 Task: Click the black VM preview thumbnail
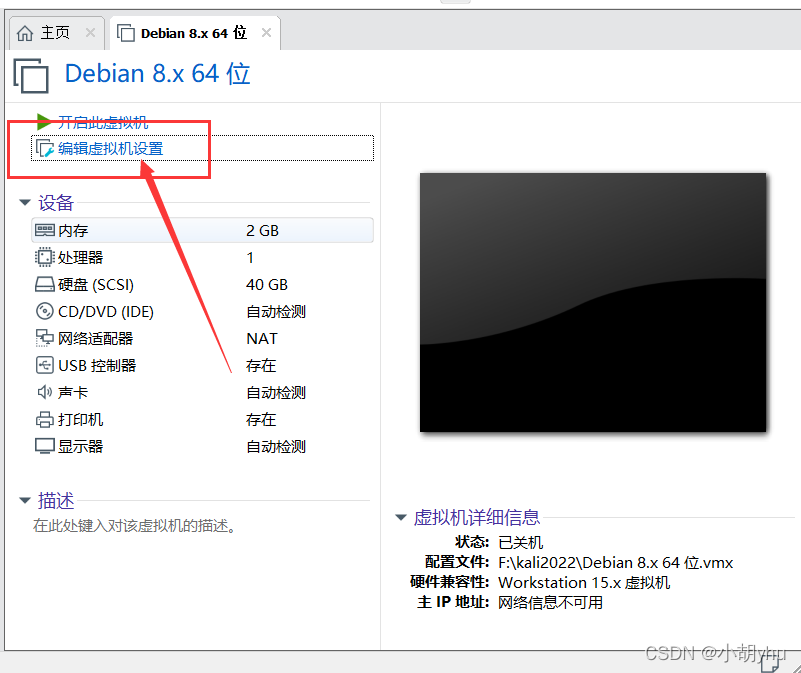(x=593, y=303)
